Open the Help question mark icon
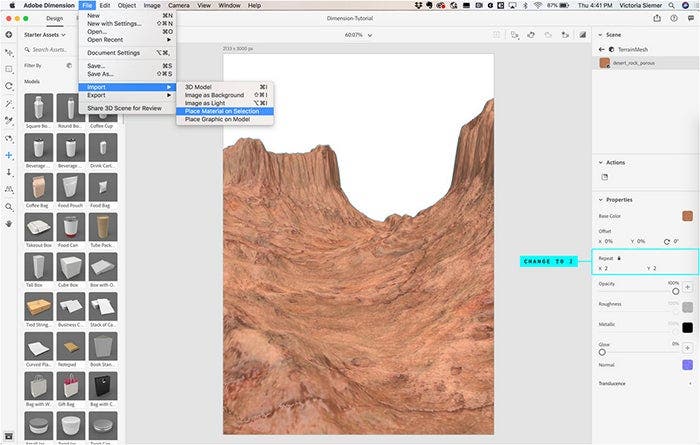Image resolution: width=700 pixels, height=445 pixels. pyautogui.click(x=674, y=18)
